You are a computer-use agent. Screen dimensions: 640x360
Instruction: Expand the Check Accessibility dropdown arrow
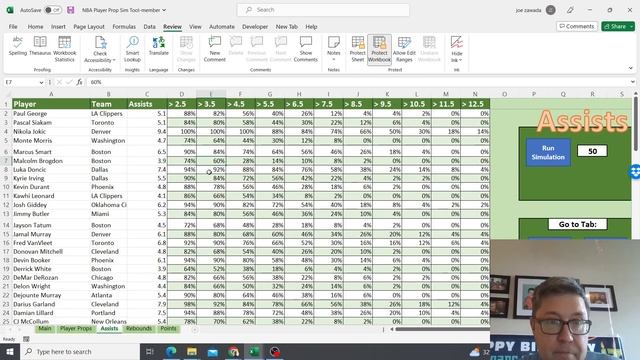point(114,60)
